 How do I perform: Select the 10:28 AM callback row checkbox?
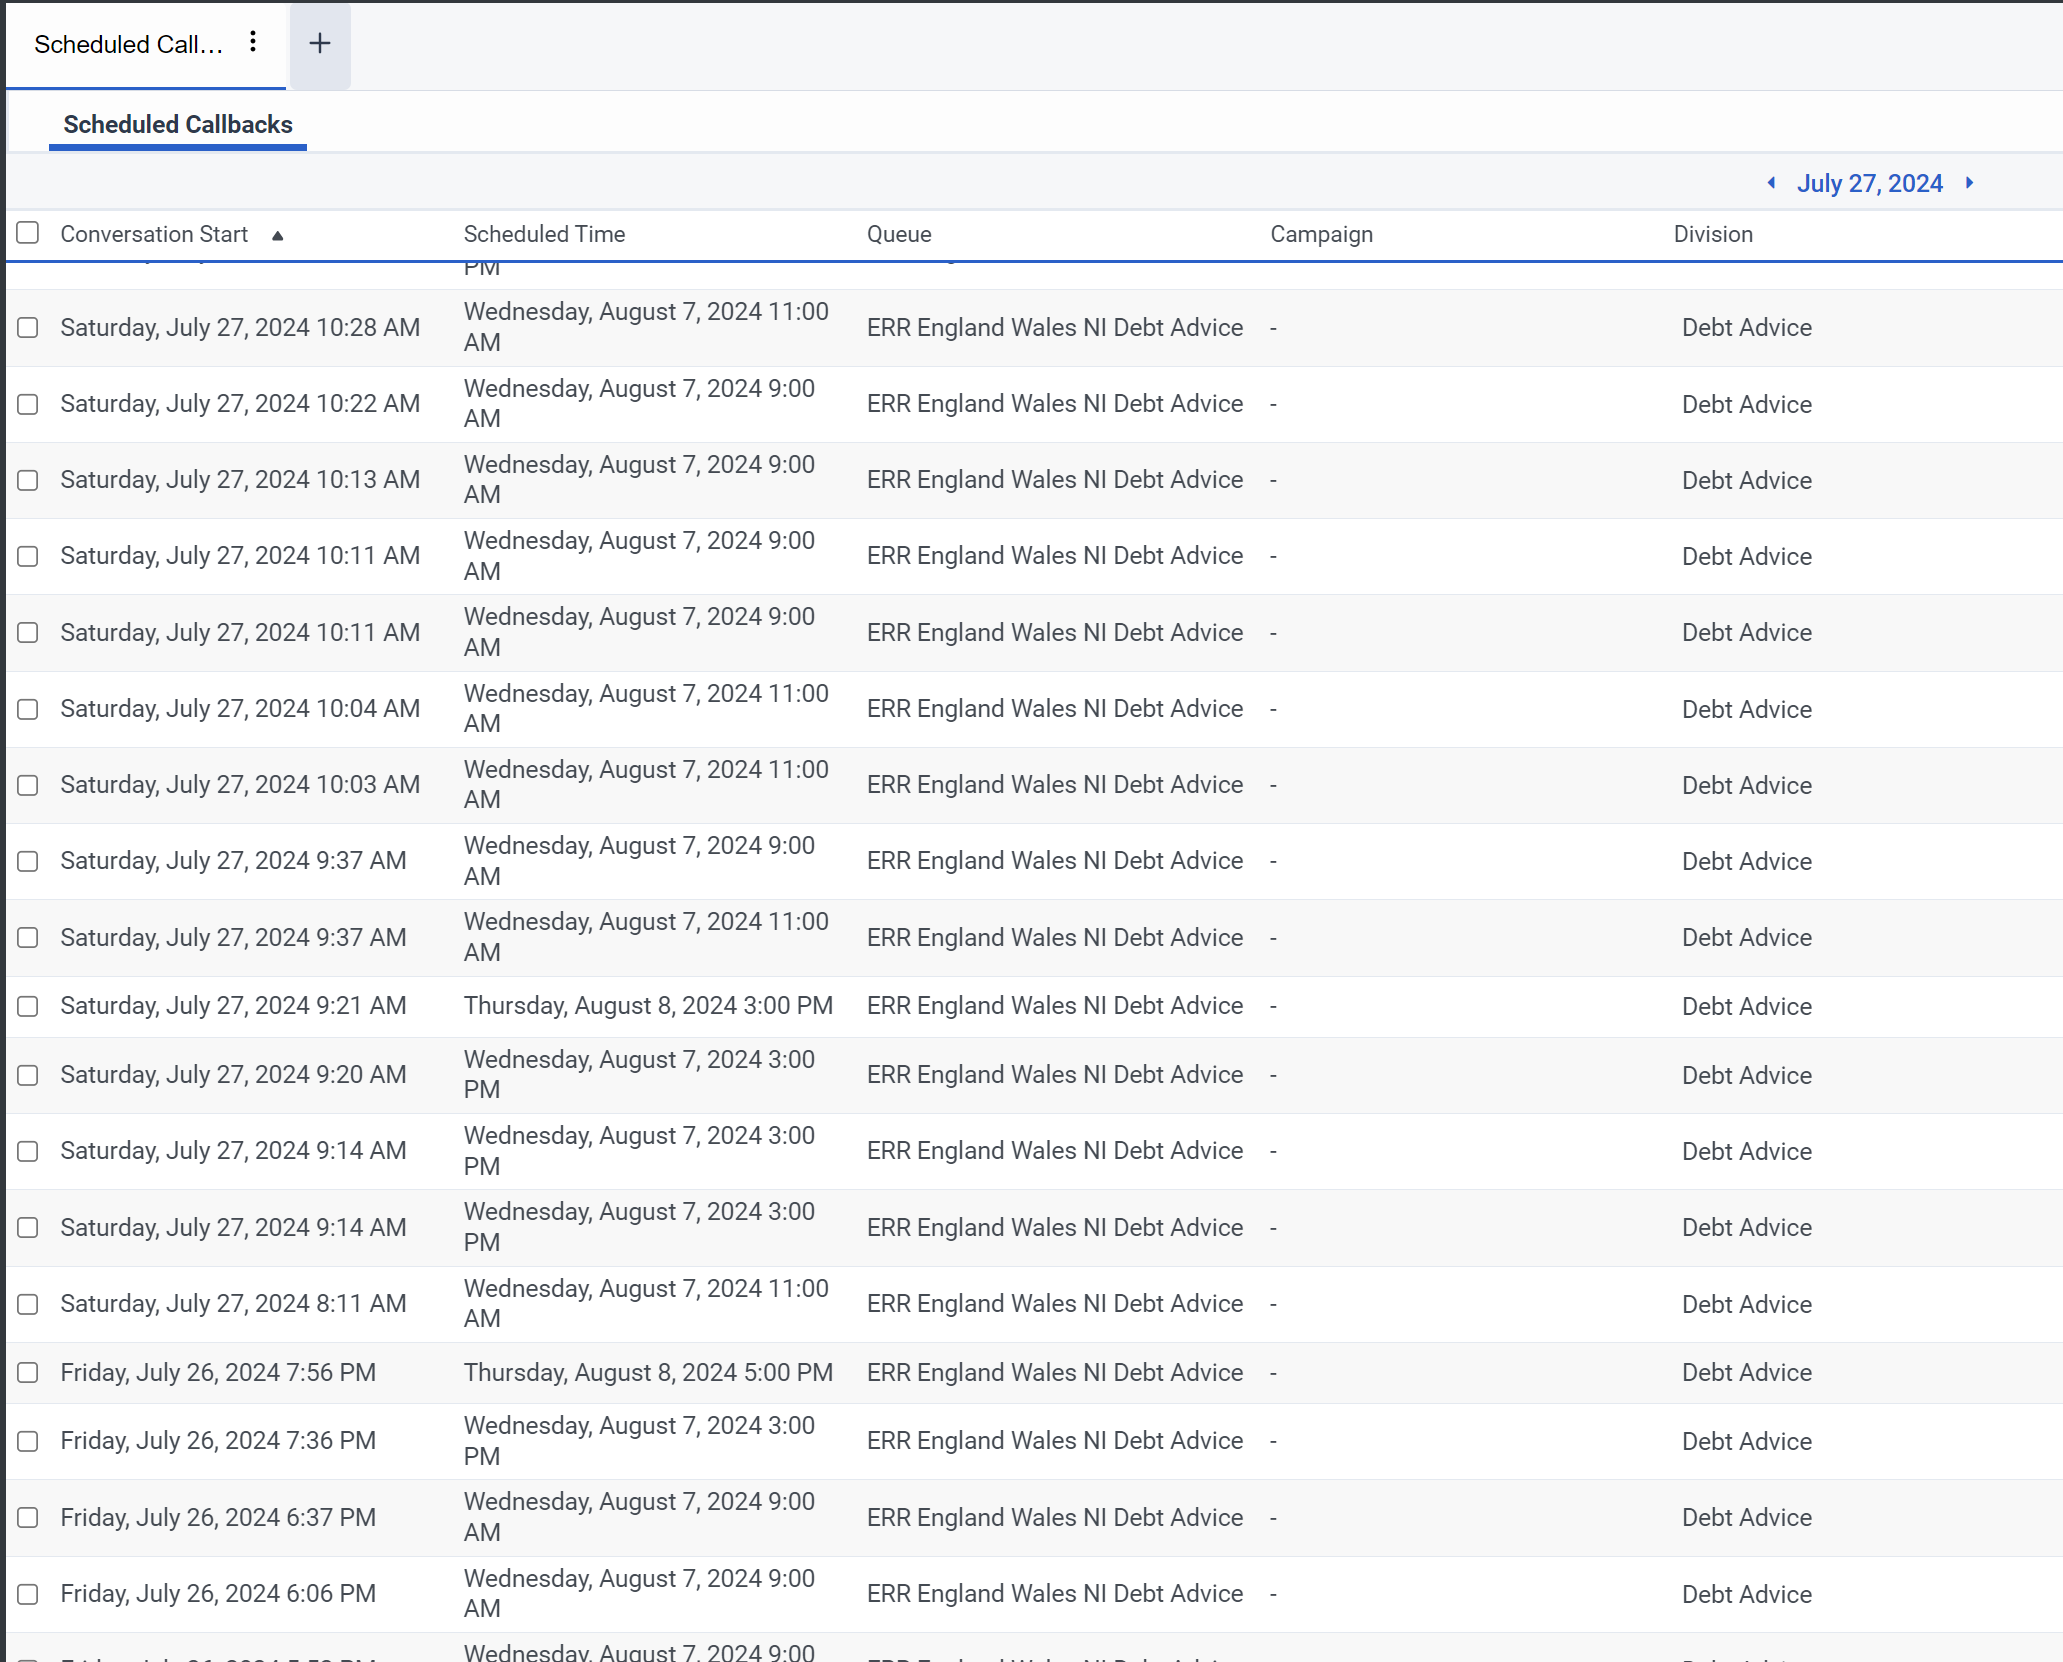click(28, 328)
